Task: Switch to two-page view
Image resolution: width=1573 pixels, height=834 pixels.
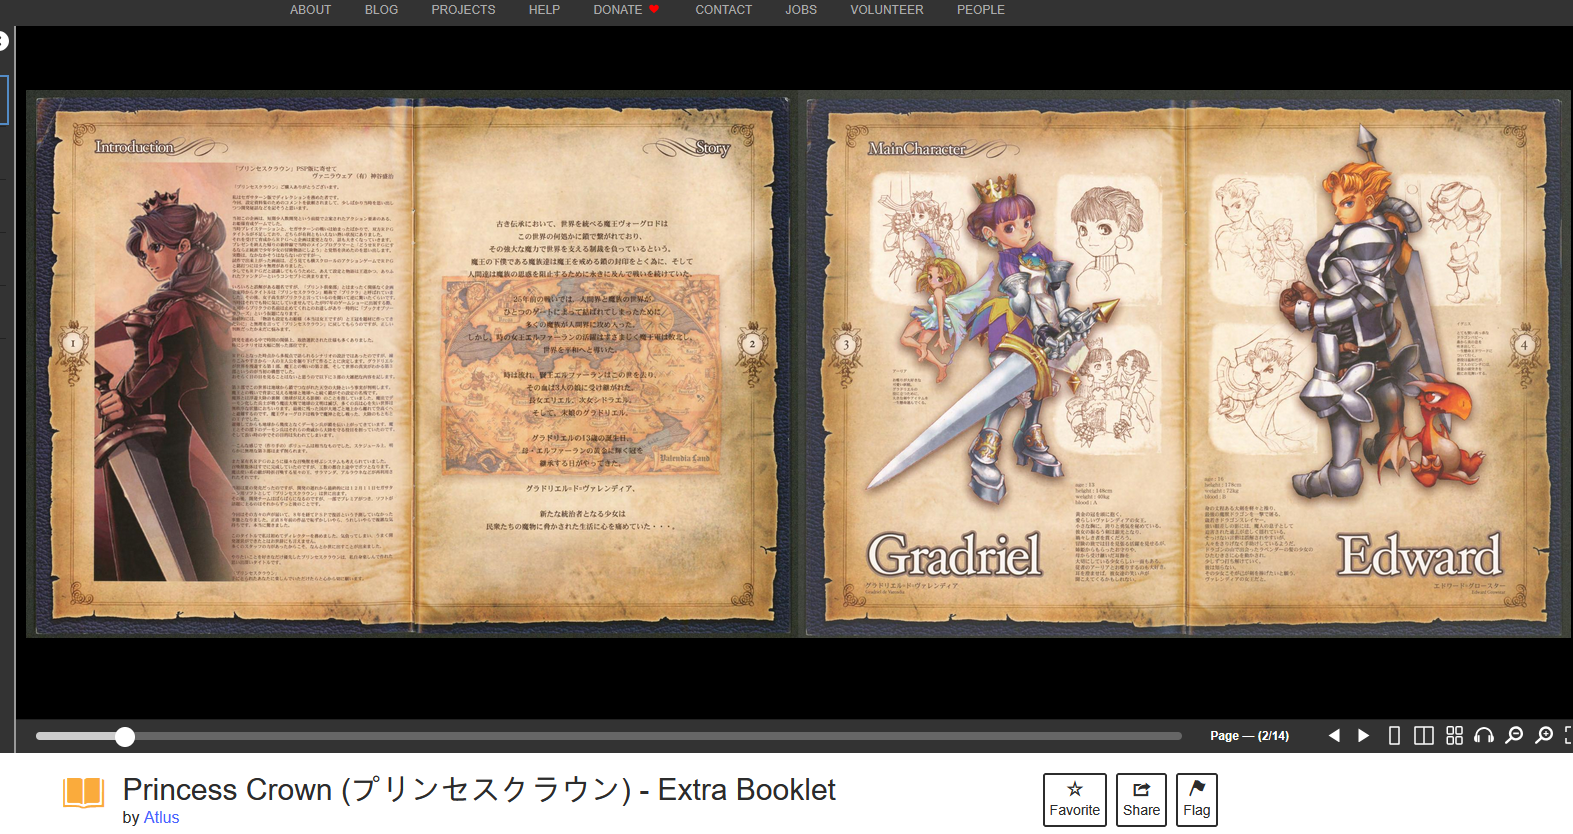Action: coord(1424,736)
